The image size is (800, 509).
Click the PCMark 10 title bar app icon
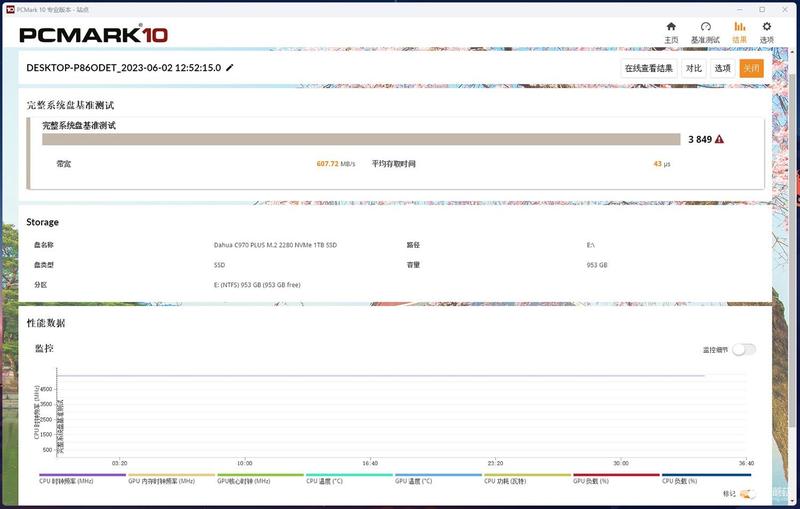point(10,9)
